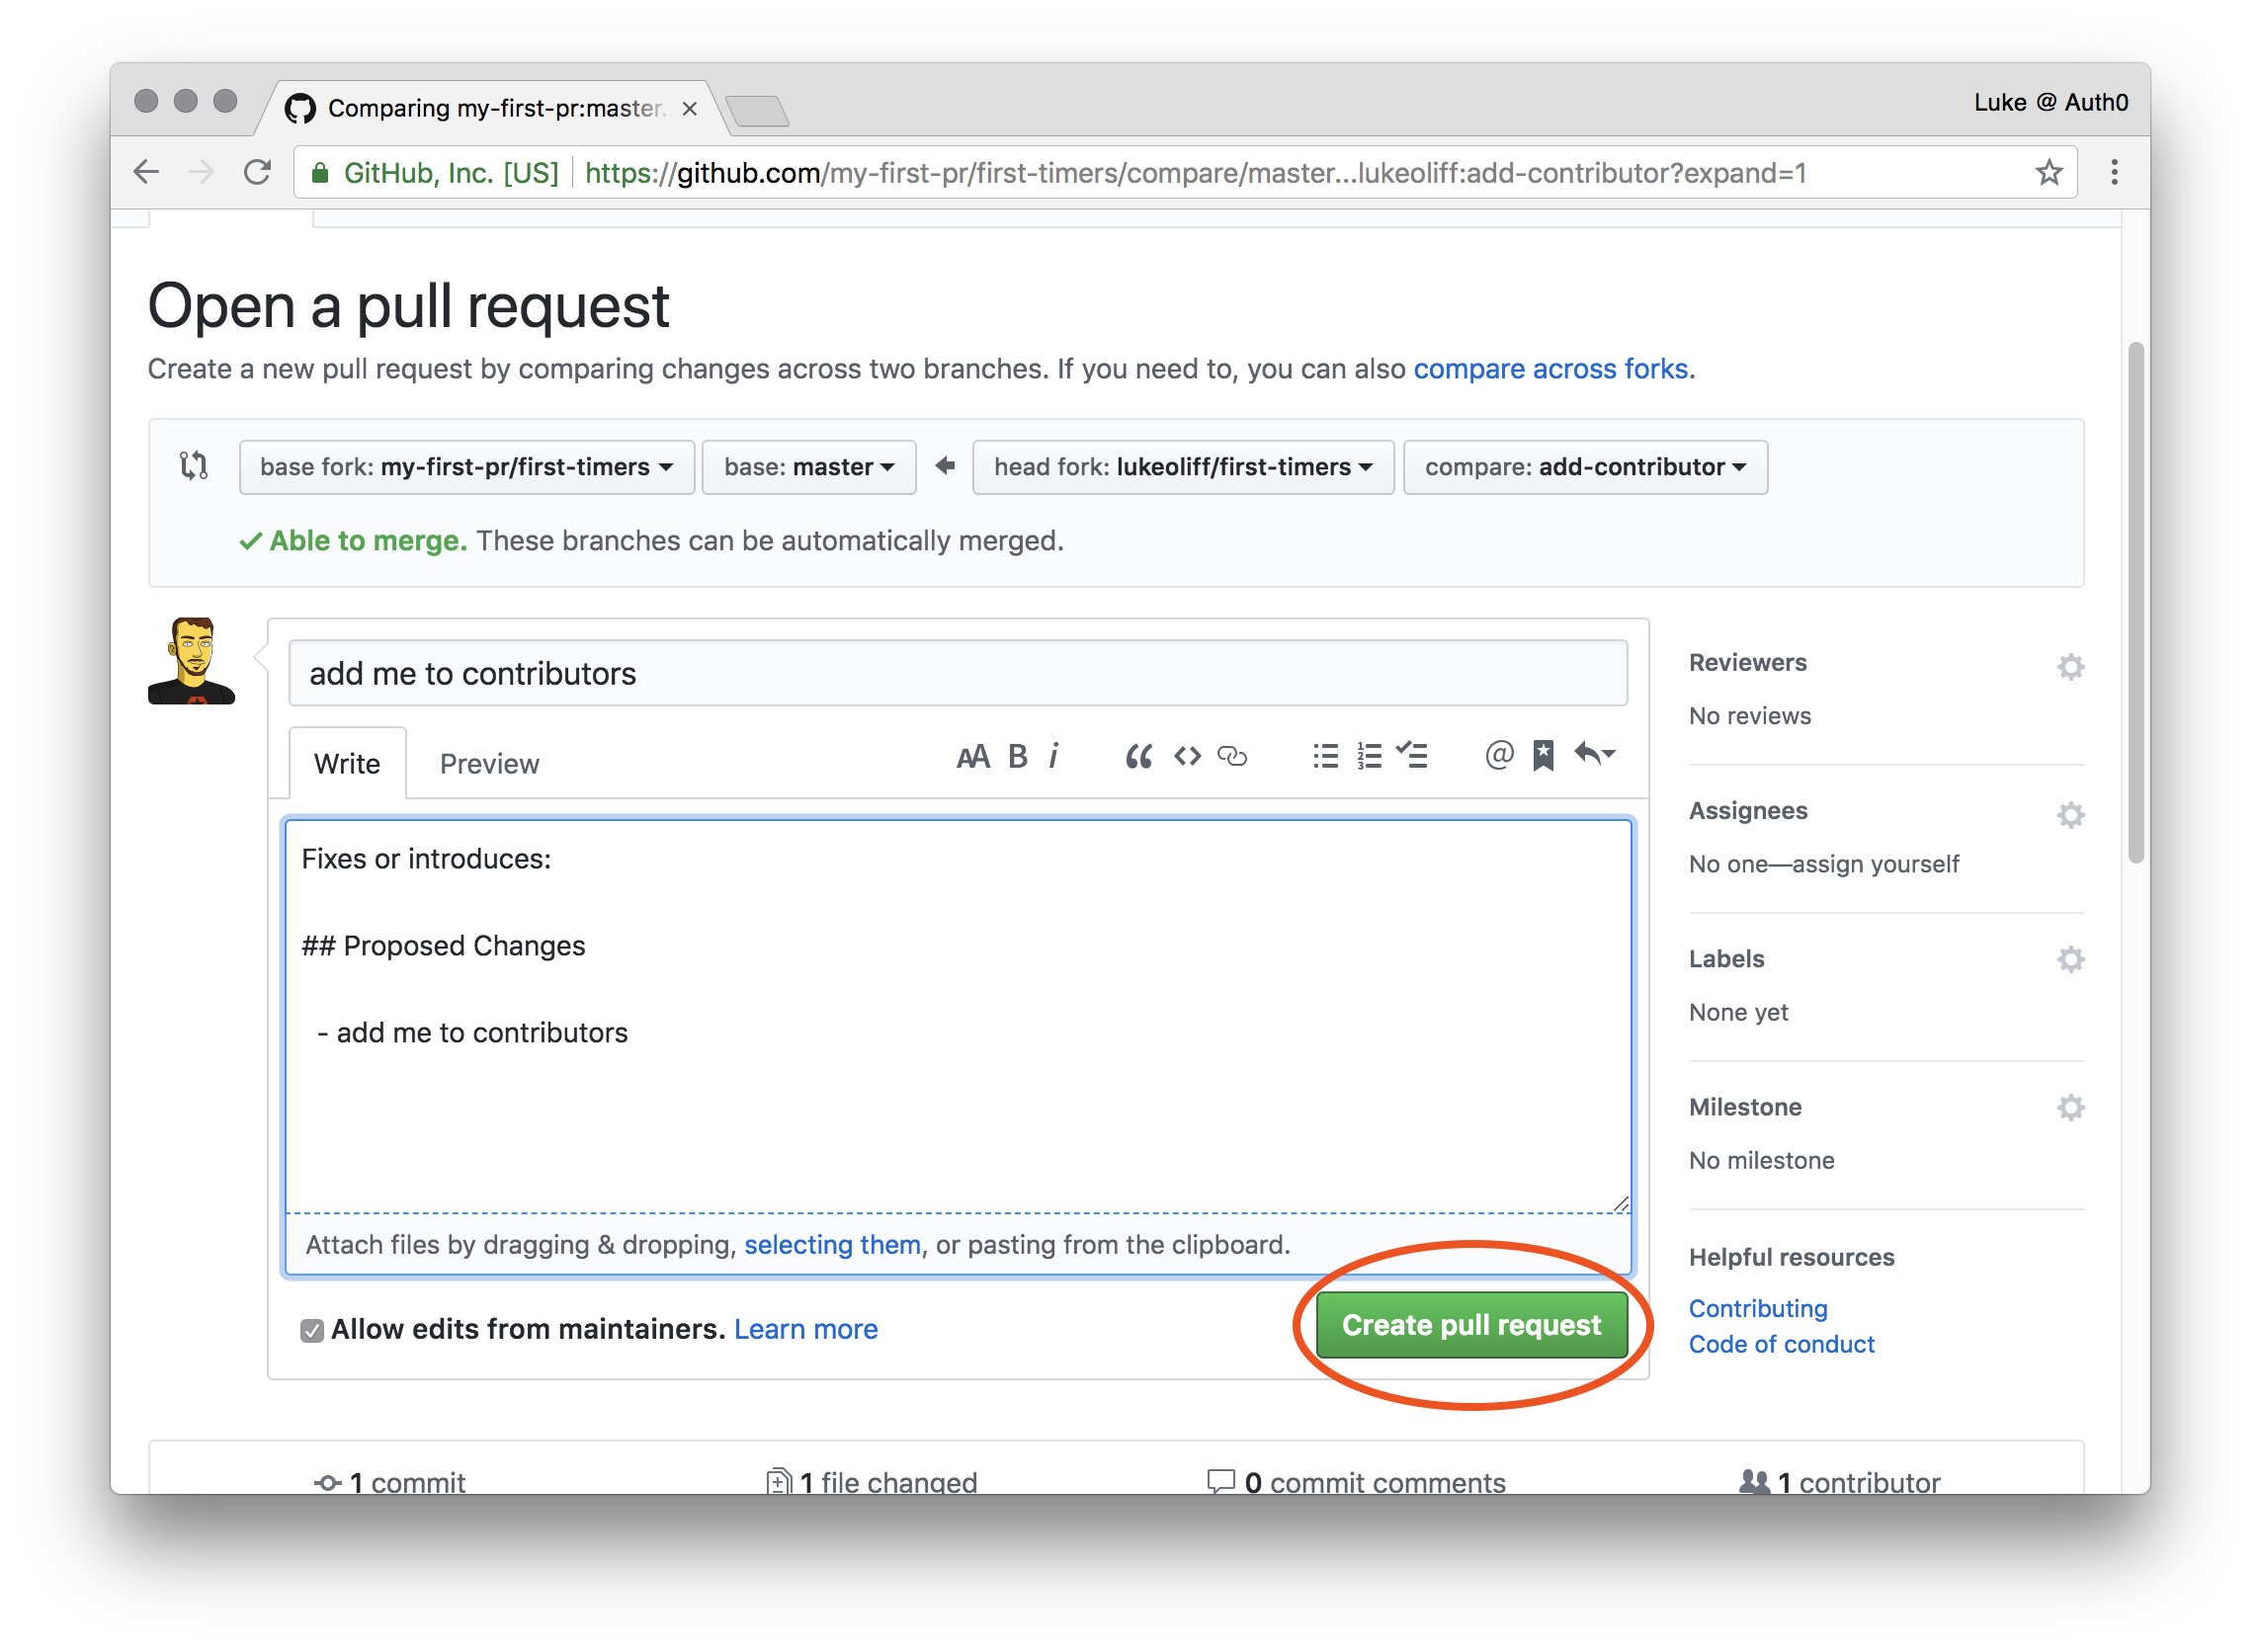
Task: Expand the compare: add-contributor dropdown
Action: click(x=1584, y=468)
